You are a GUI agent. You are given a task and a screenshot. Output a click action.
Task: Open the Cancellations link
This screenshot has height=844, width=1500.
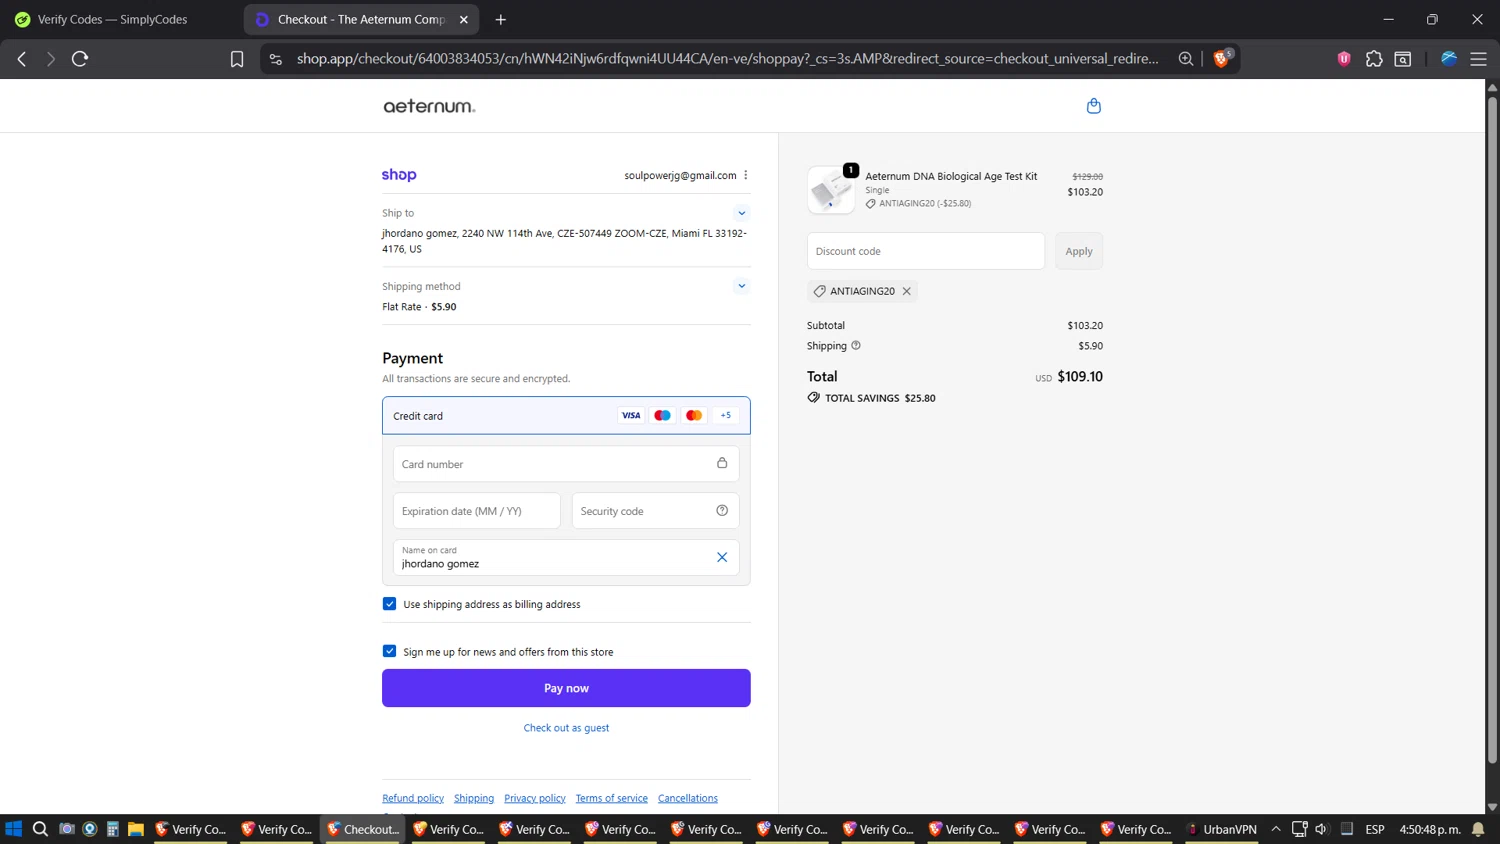click(688, 798)
